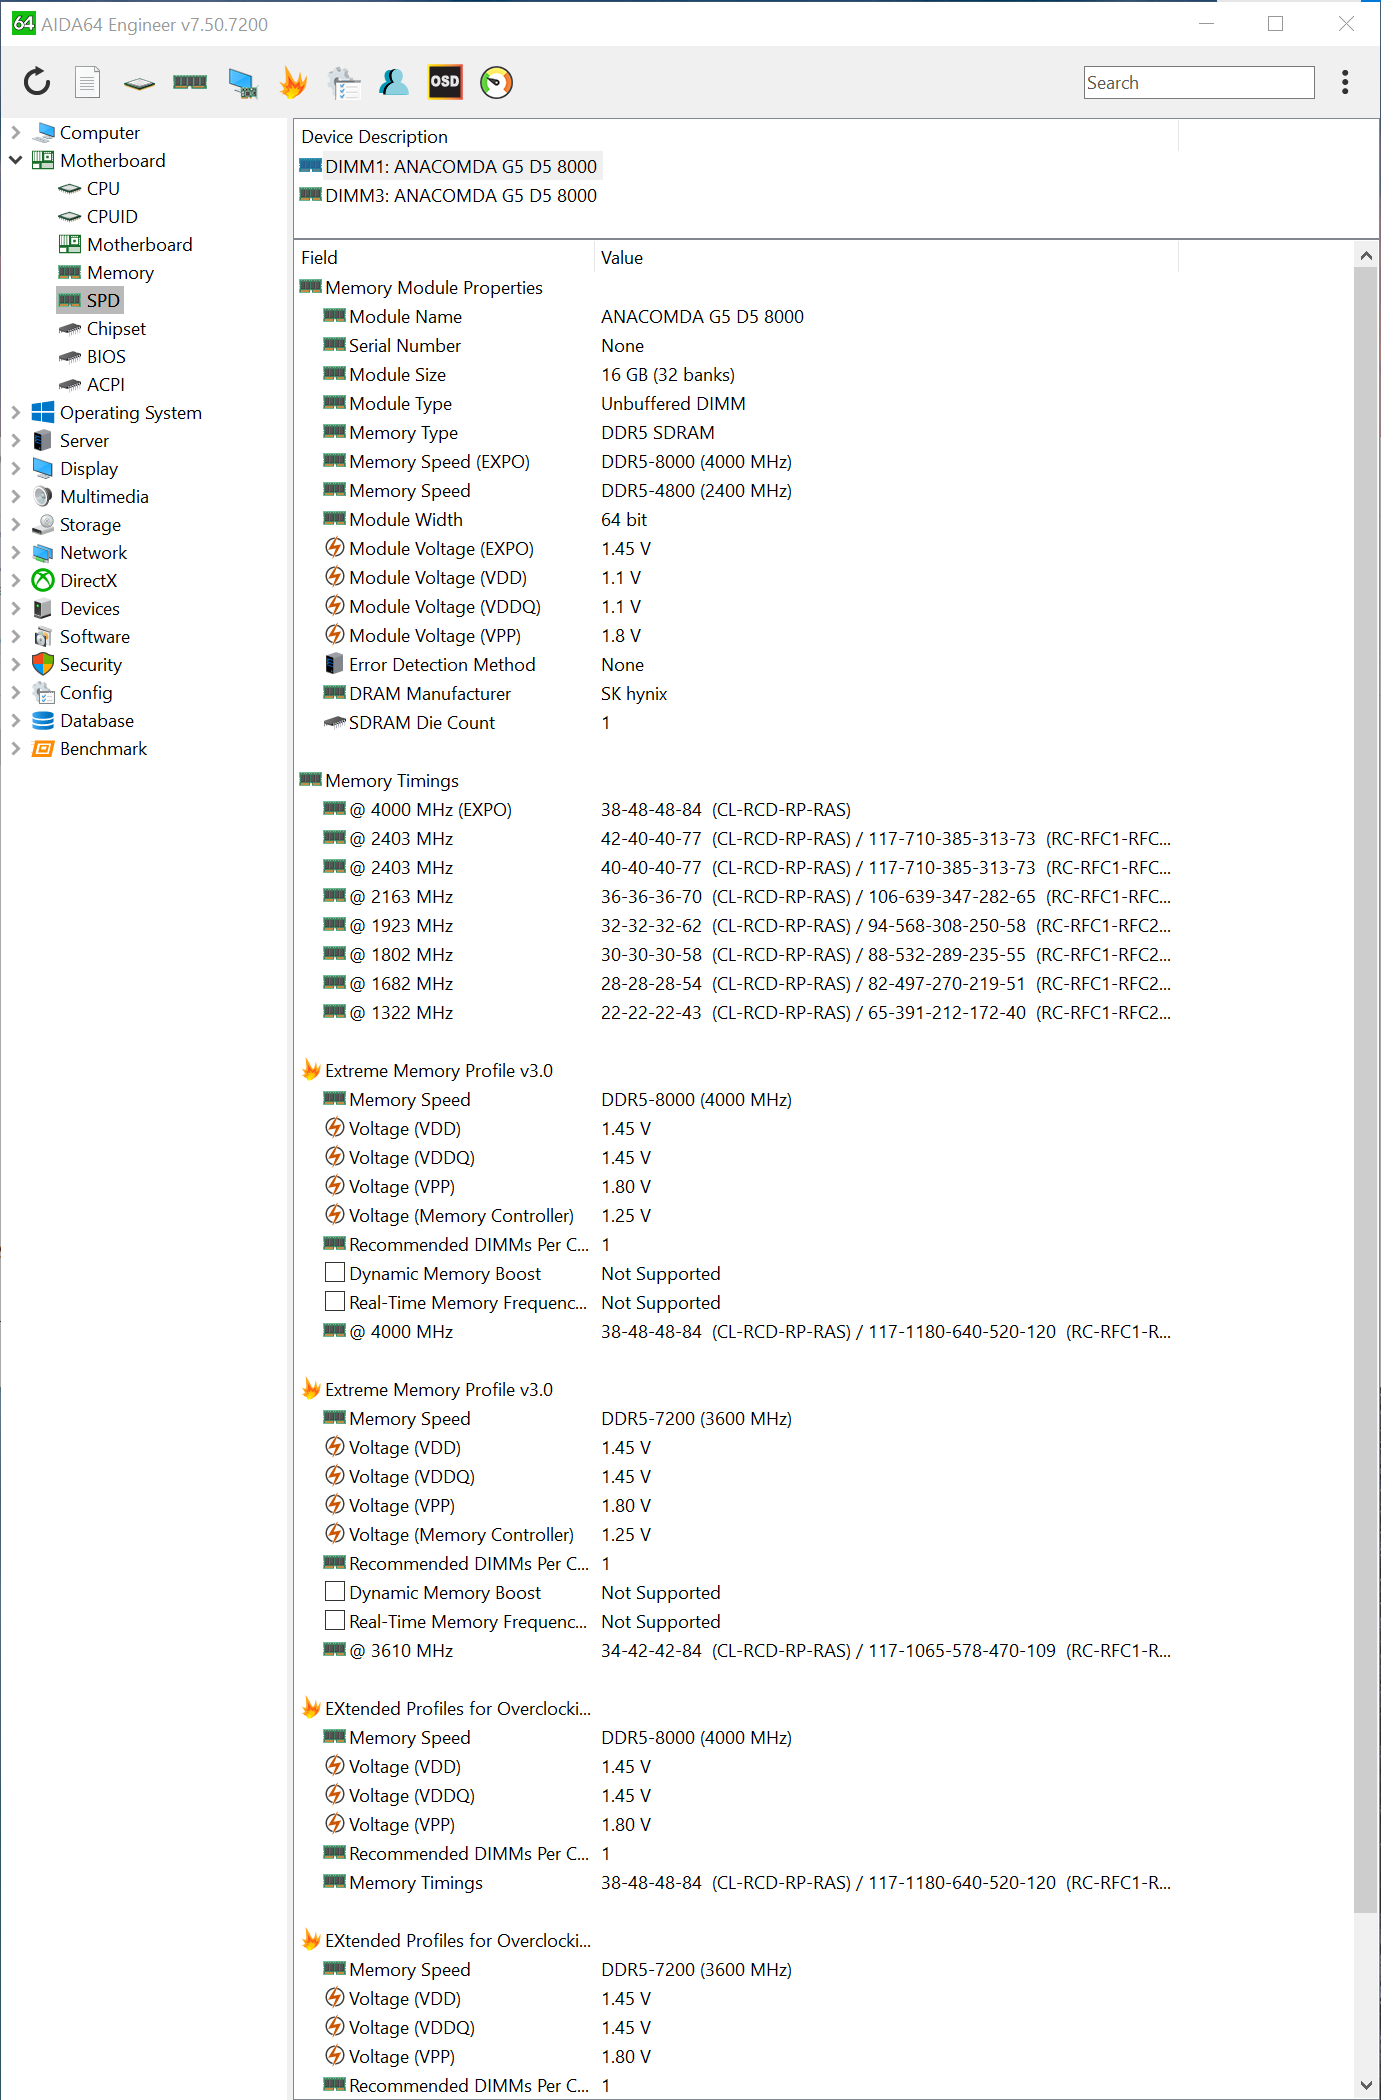Select CPUID in the sidebar tree
1381x2100 pixels.
click(112, 216)
